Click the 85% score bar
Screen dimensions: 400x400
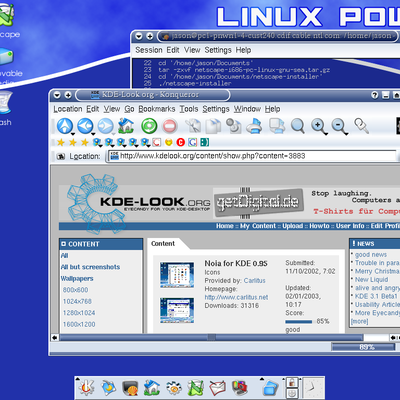299,322
